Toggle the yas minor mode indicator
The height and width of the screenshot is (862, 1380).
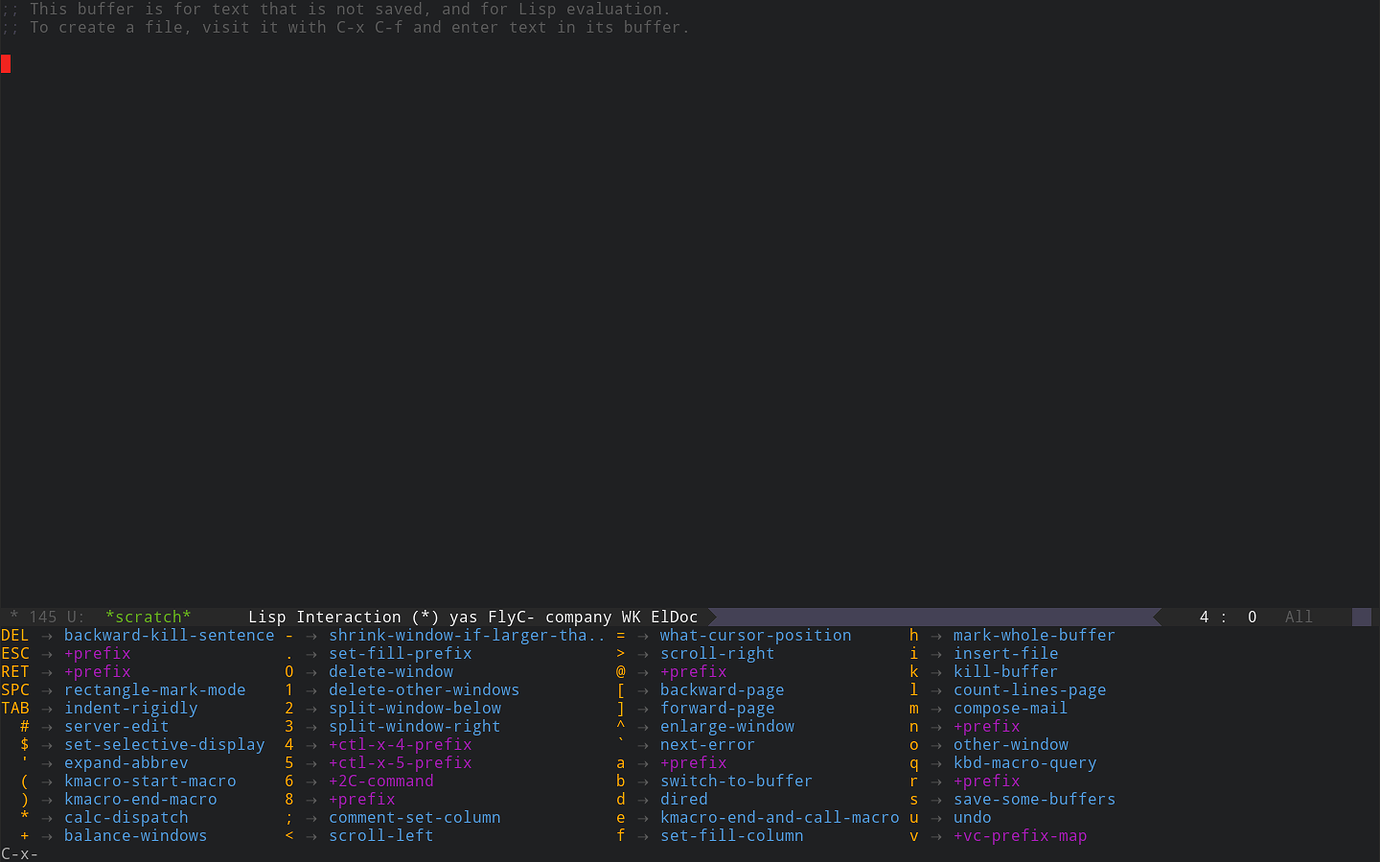tap(463, 617)
